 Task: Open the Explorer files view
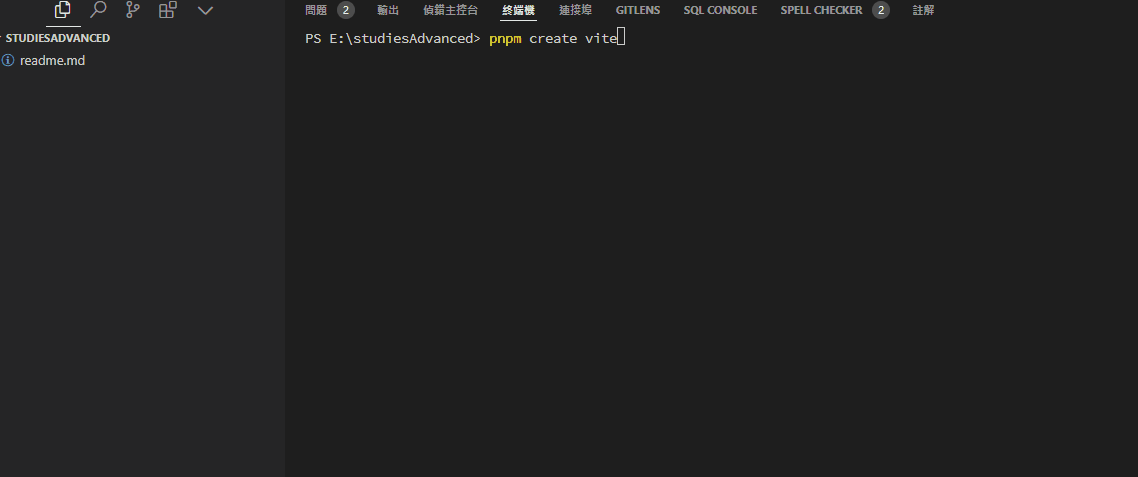pyautogui.click(x=63, y=10)
